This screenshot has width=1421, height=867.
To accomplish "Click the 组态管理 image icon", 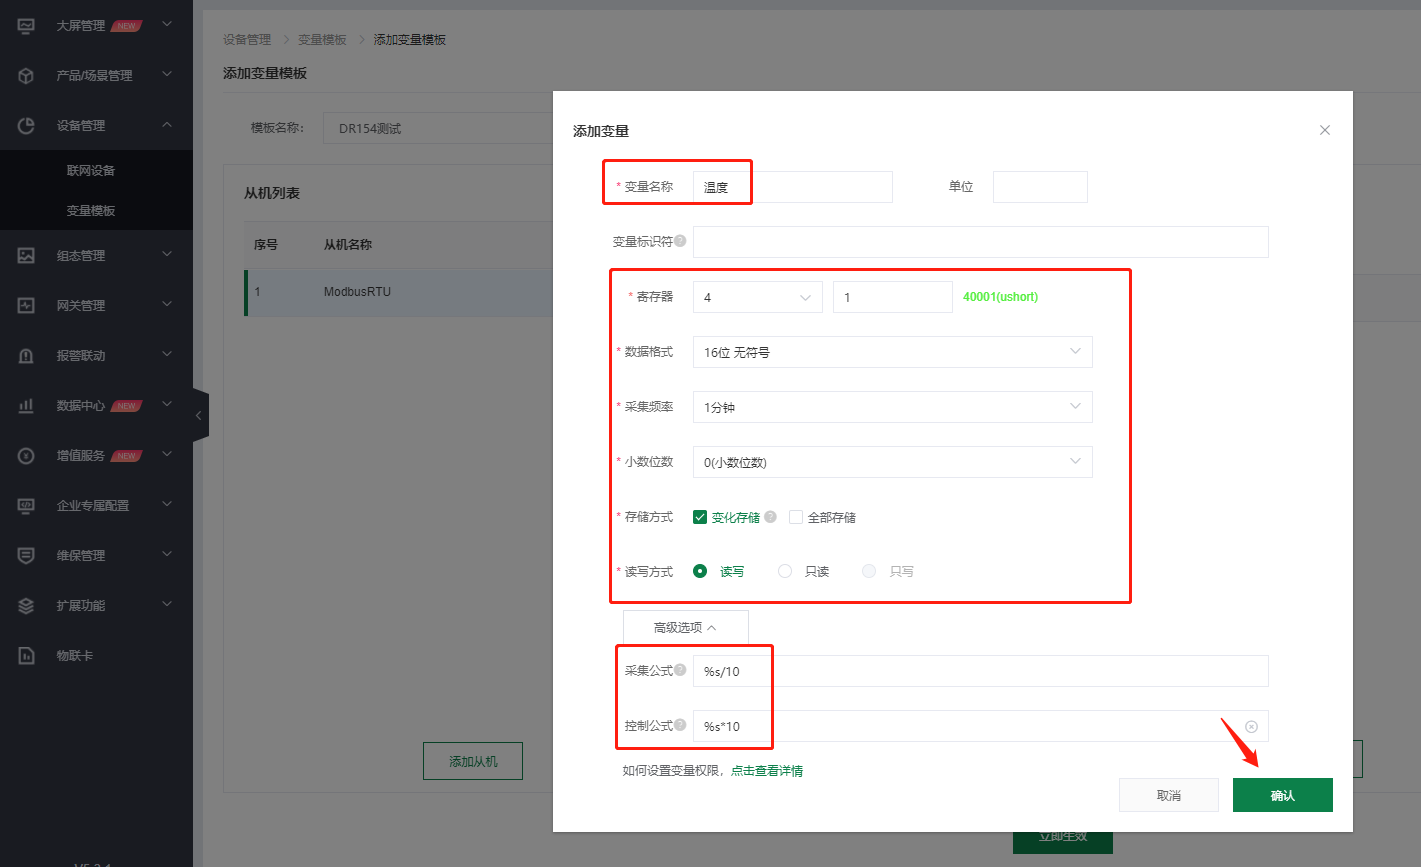I will click(x=27, y=256).
